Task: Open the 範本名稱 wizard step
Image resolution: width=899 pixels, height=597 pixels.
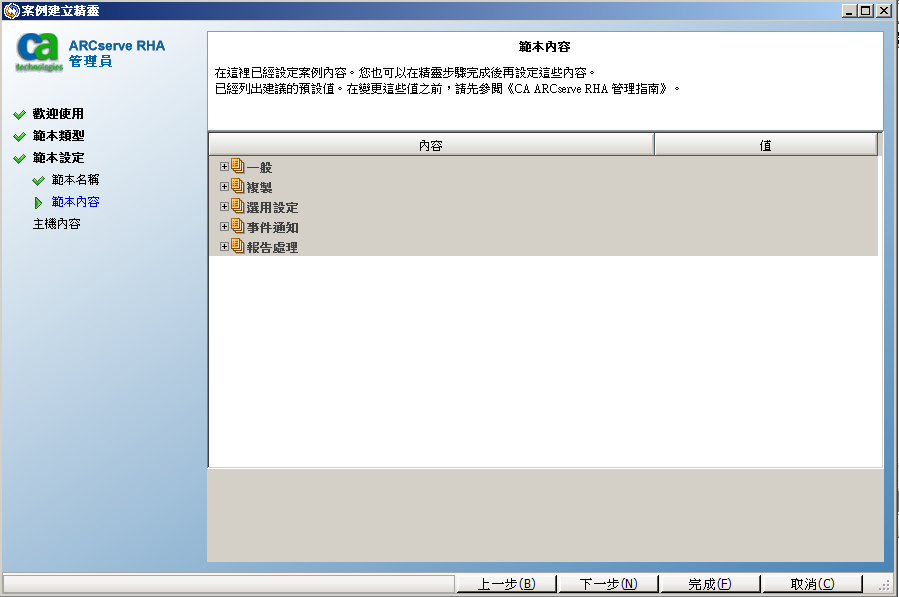Action: [75, 180]
